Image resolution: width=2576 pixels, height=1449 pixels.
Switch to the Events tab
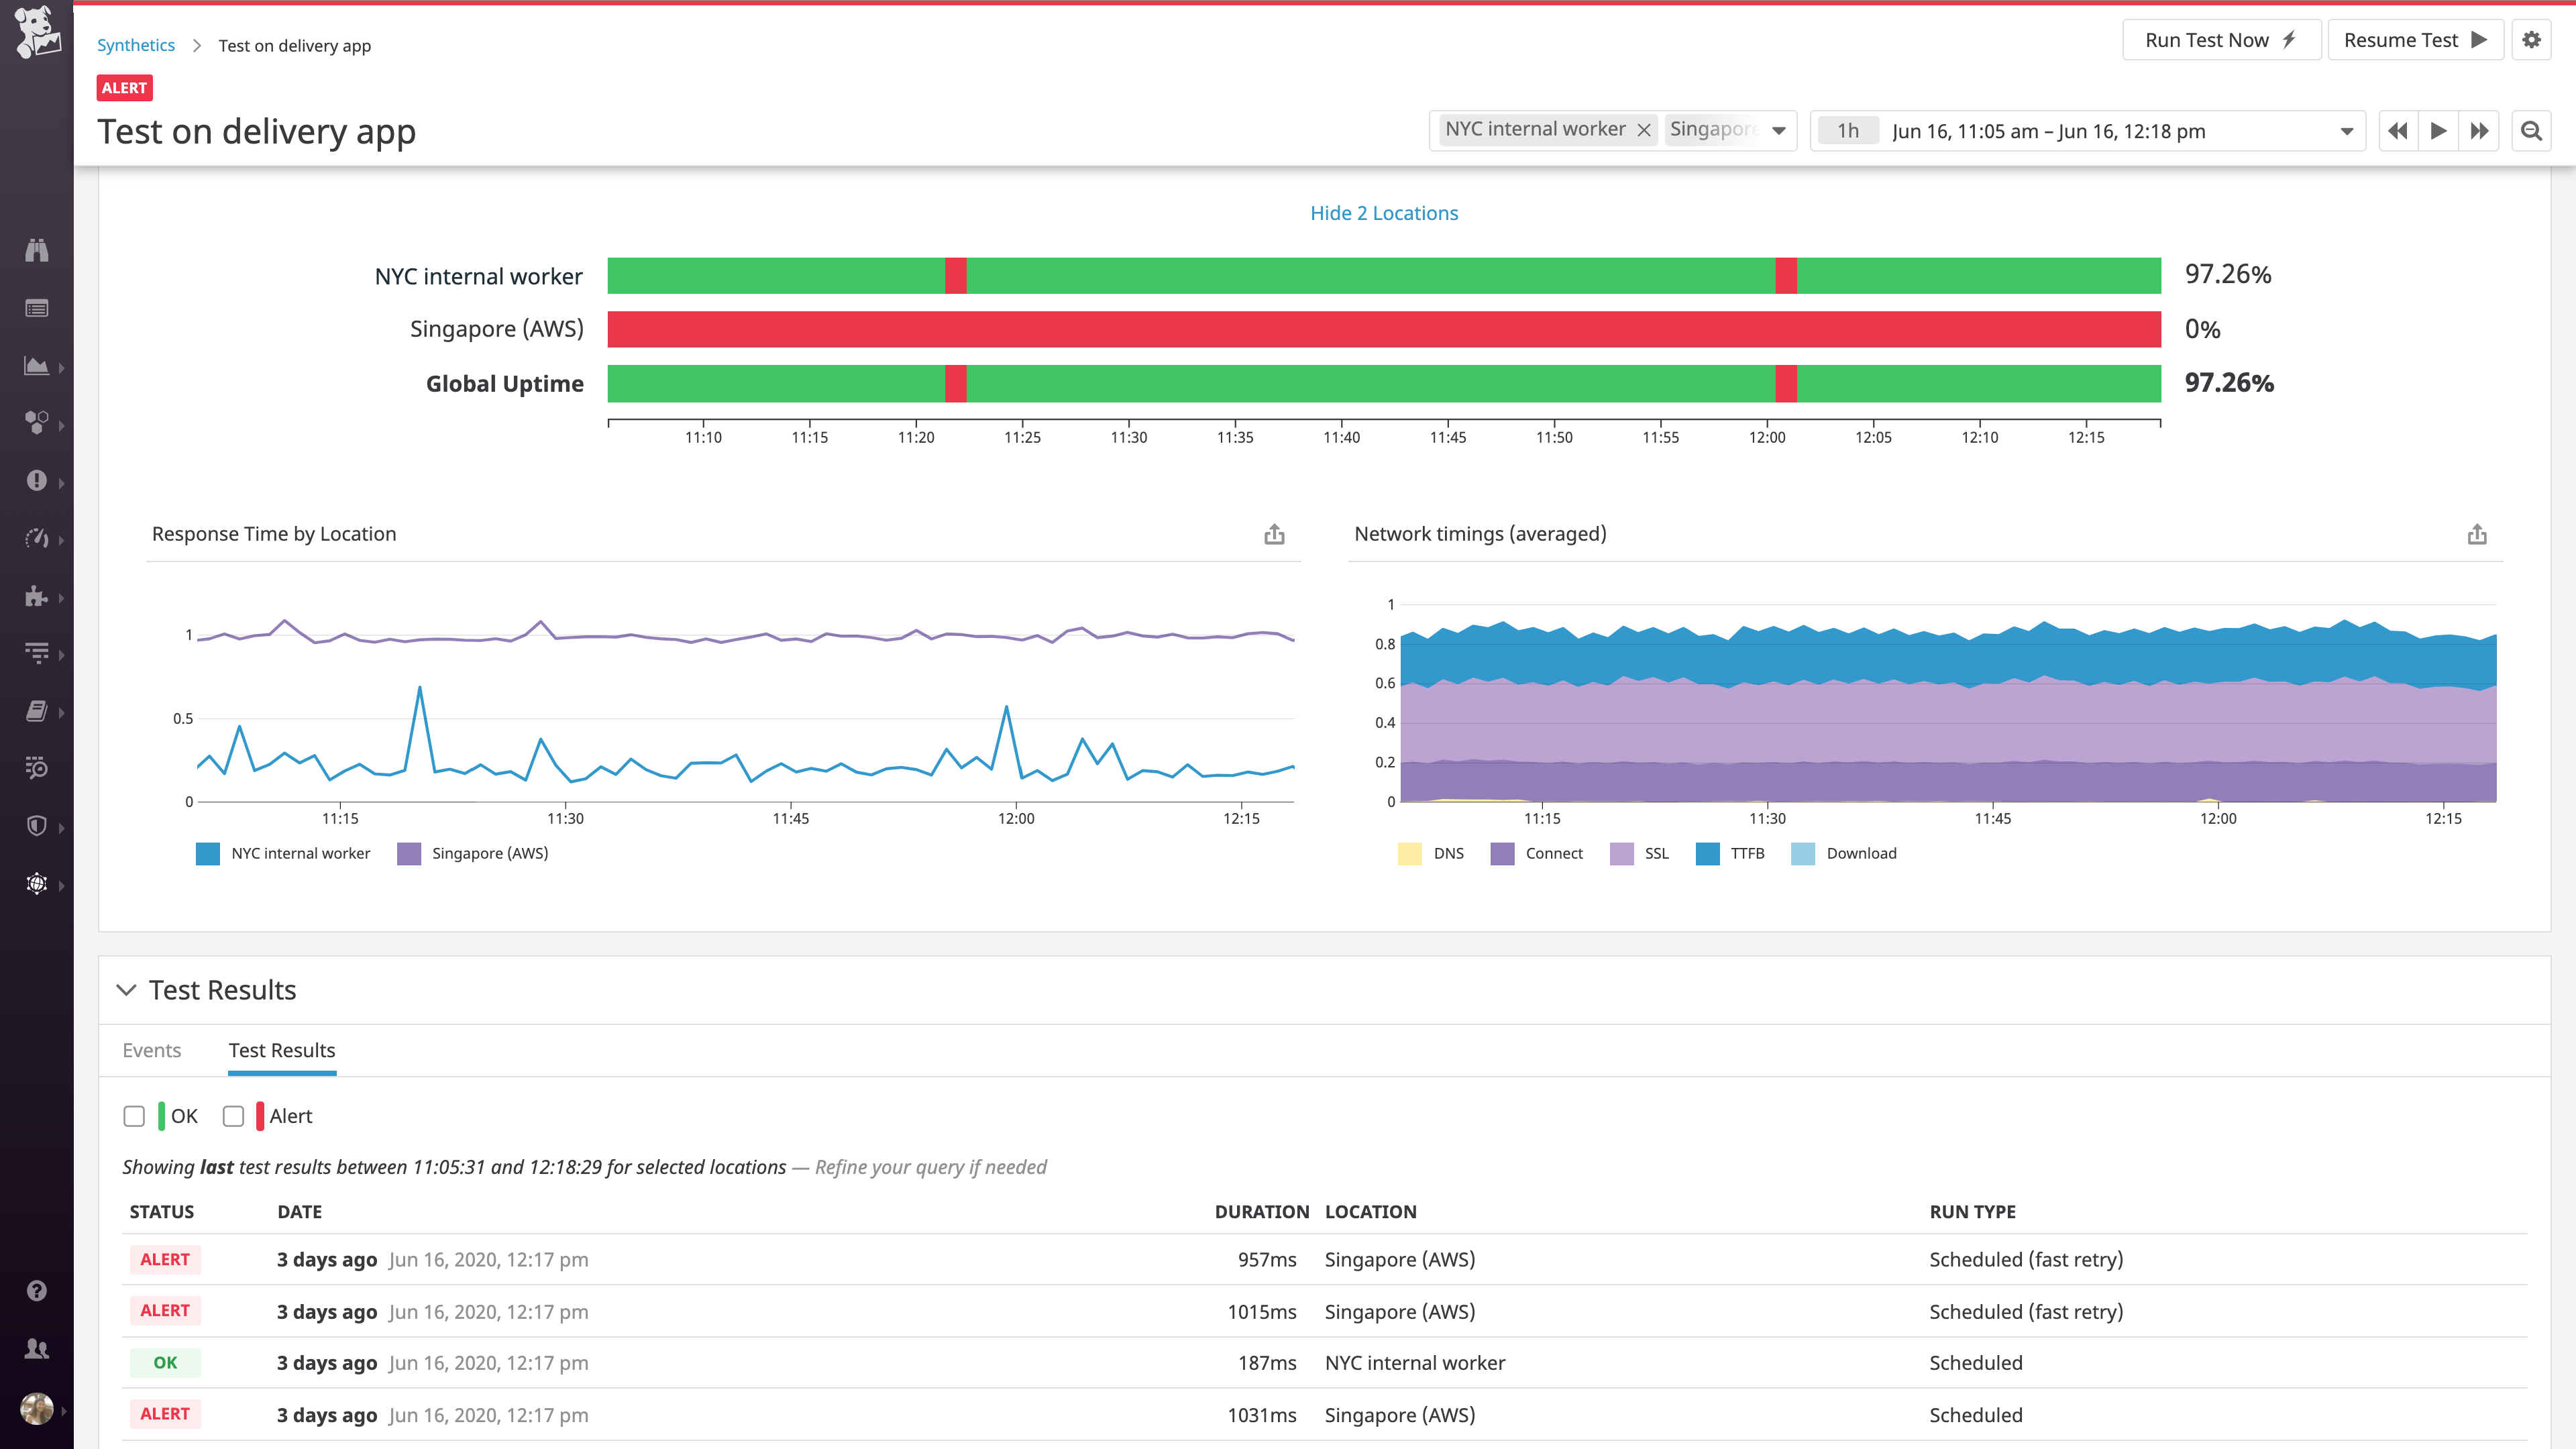pos(151,1050)
